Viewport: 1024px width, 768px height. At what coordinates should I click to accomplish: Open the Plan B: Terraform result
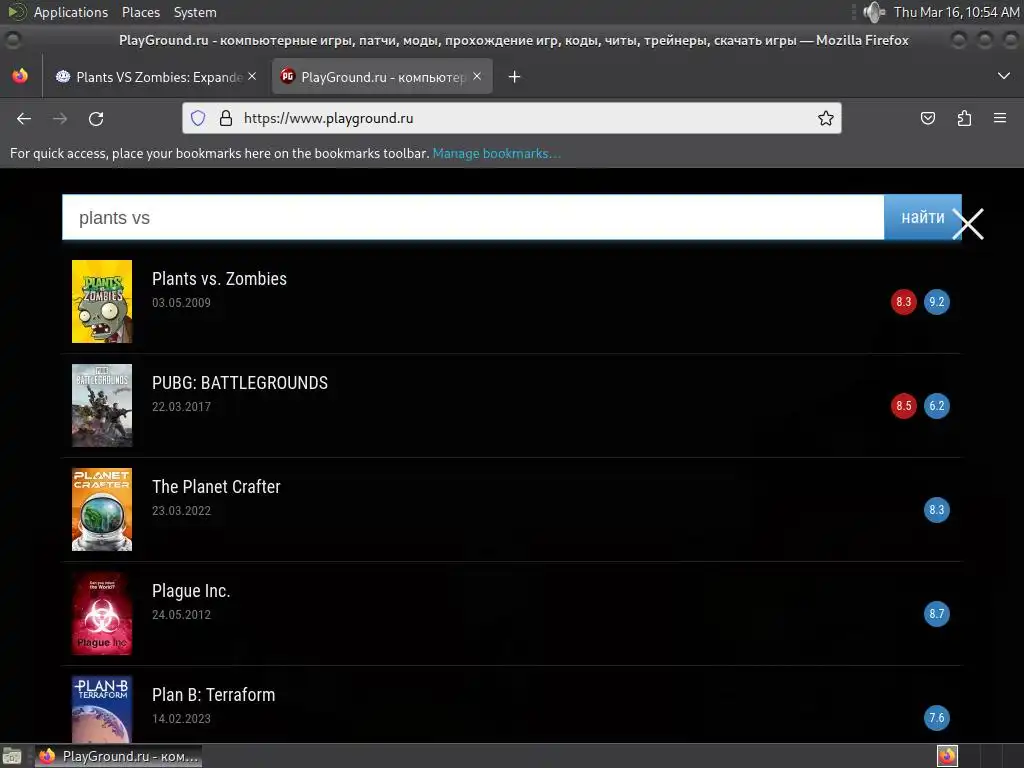214,695
